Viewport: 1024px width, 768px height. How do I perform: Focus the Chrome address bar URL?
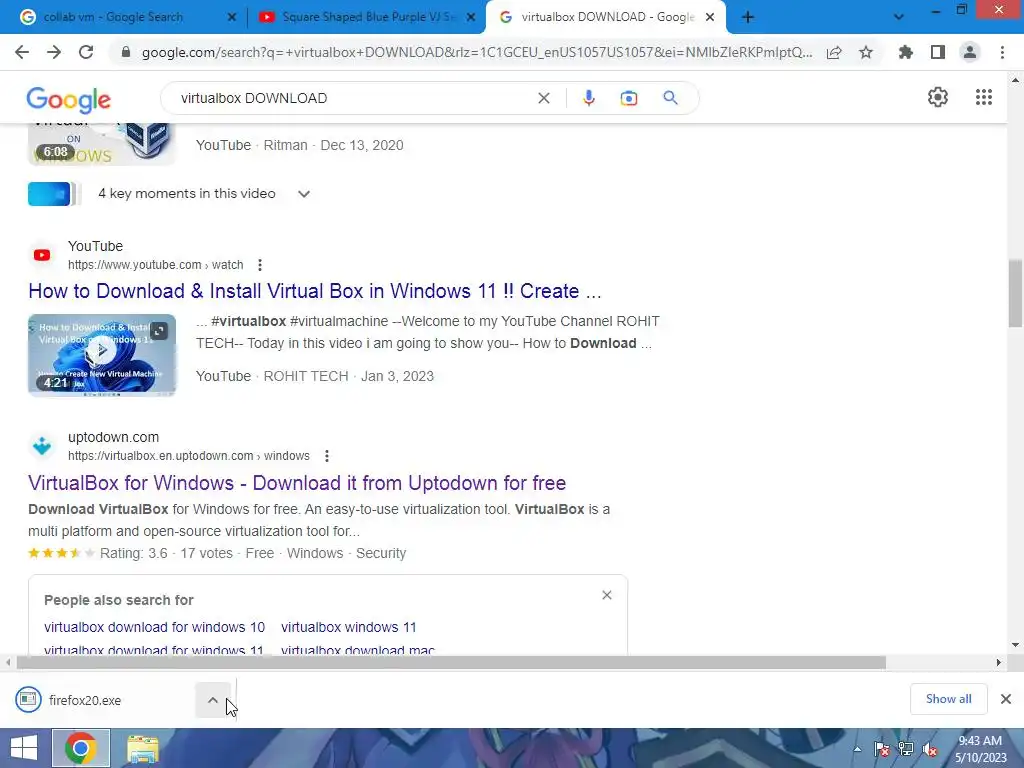coord(477,52)
